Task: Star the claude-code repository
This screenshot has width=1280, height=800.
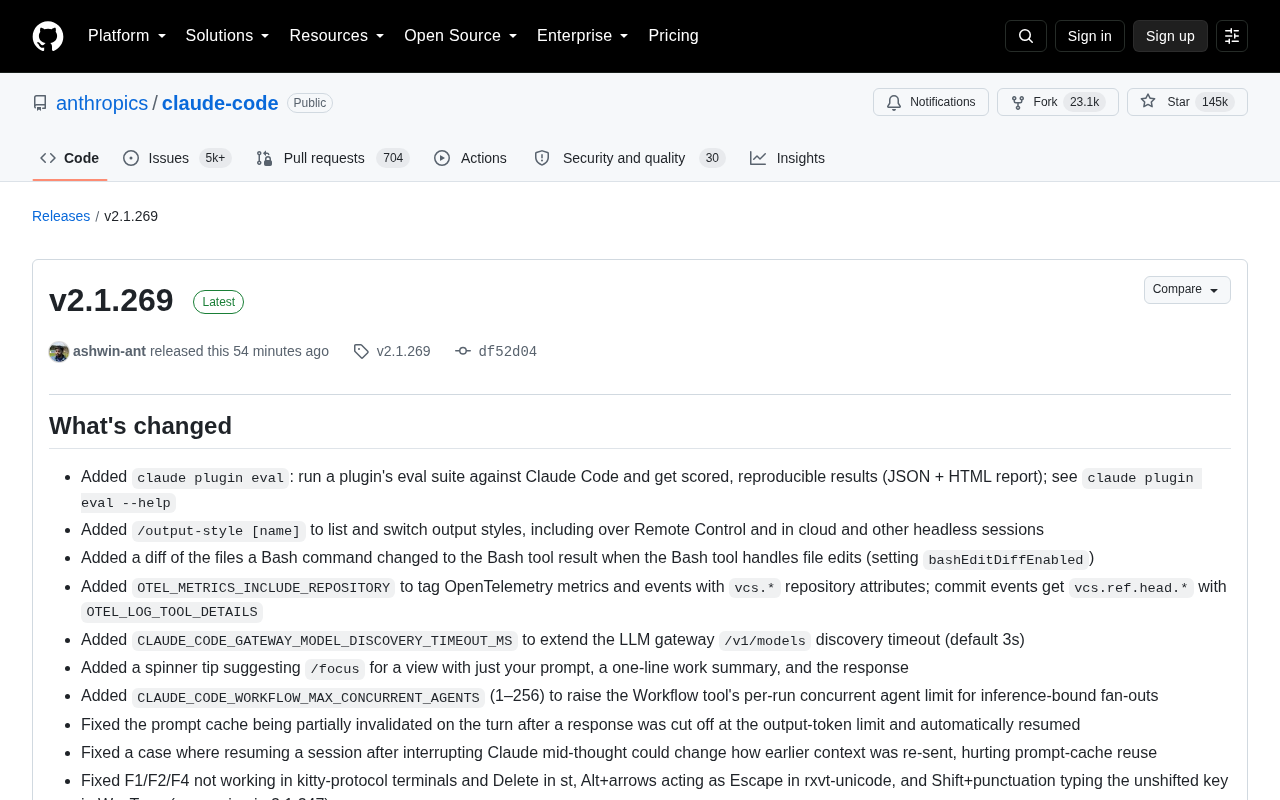Action: pos(1187,102)
